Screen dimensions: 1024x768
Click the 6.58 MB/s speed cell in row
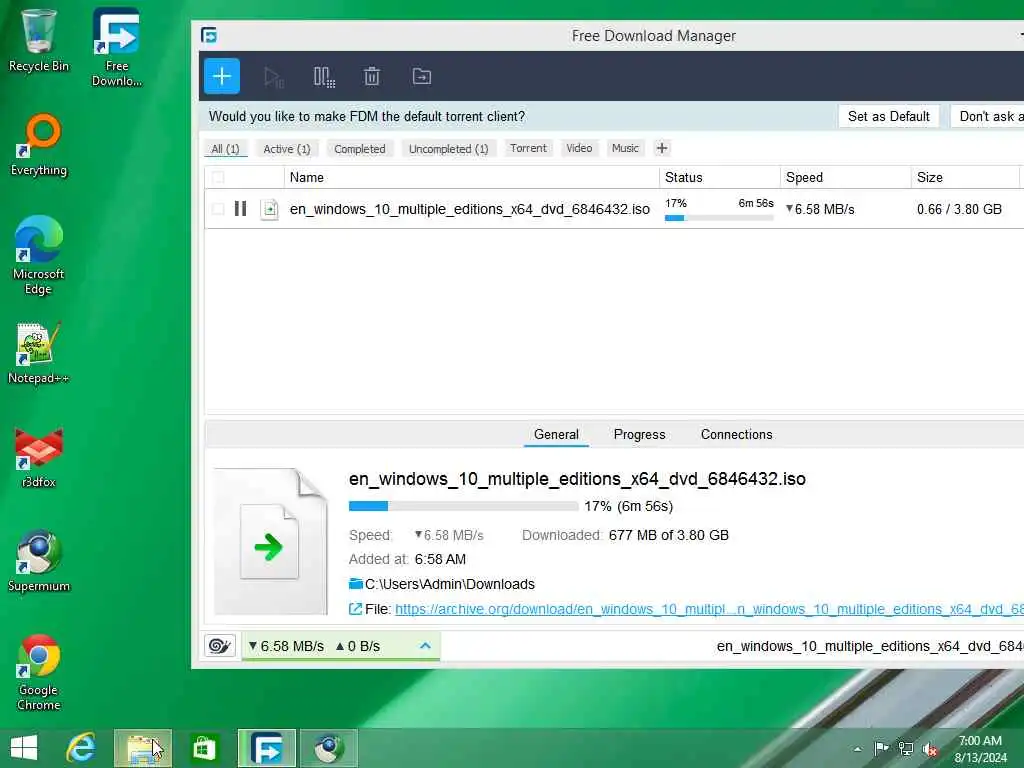tap(820, 209)
